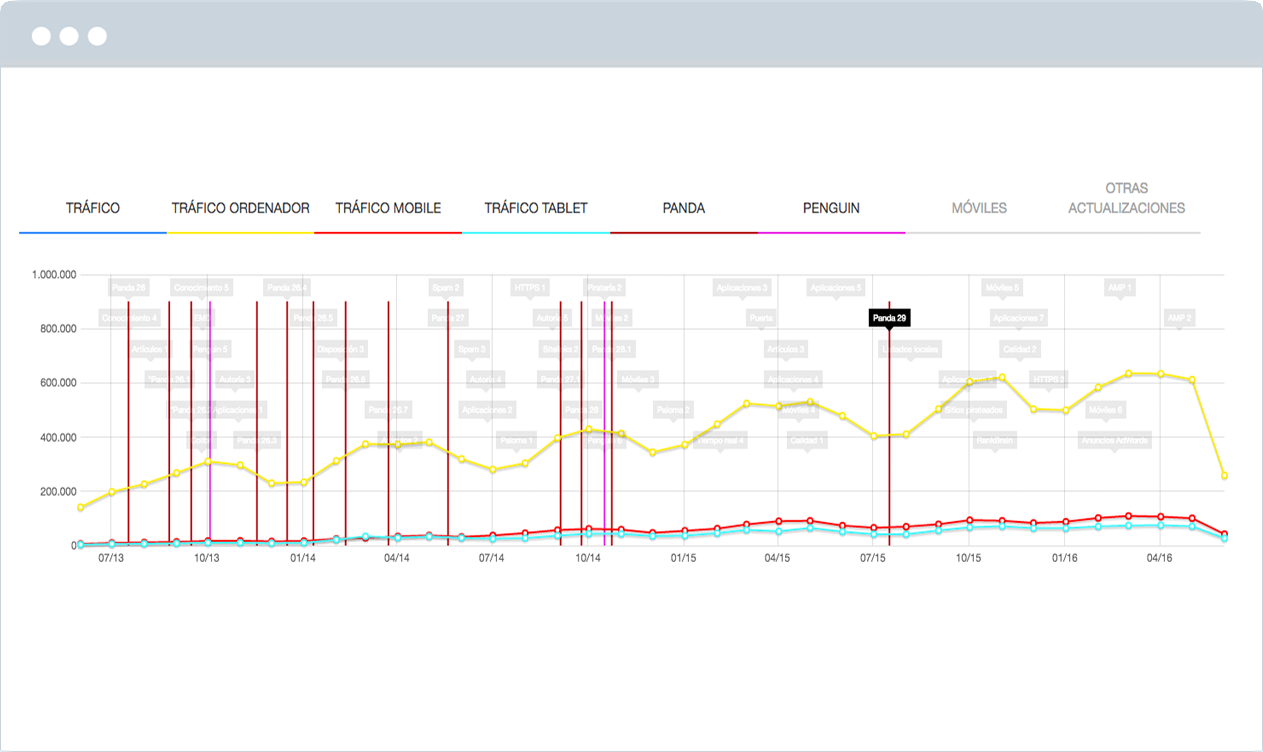Select the HTTPS 1 update marker
1263x752 pixels.
[x=530, y=288]
